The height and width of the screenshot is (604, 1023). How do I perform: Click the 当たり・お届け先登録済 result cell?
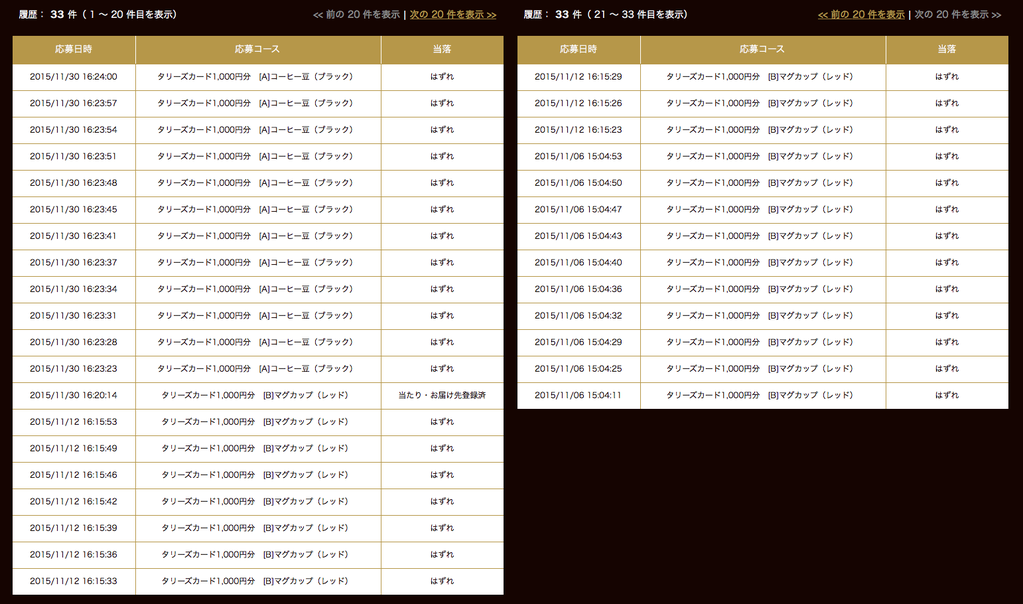tap(442, 395)
